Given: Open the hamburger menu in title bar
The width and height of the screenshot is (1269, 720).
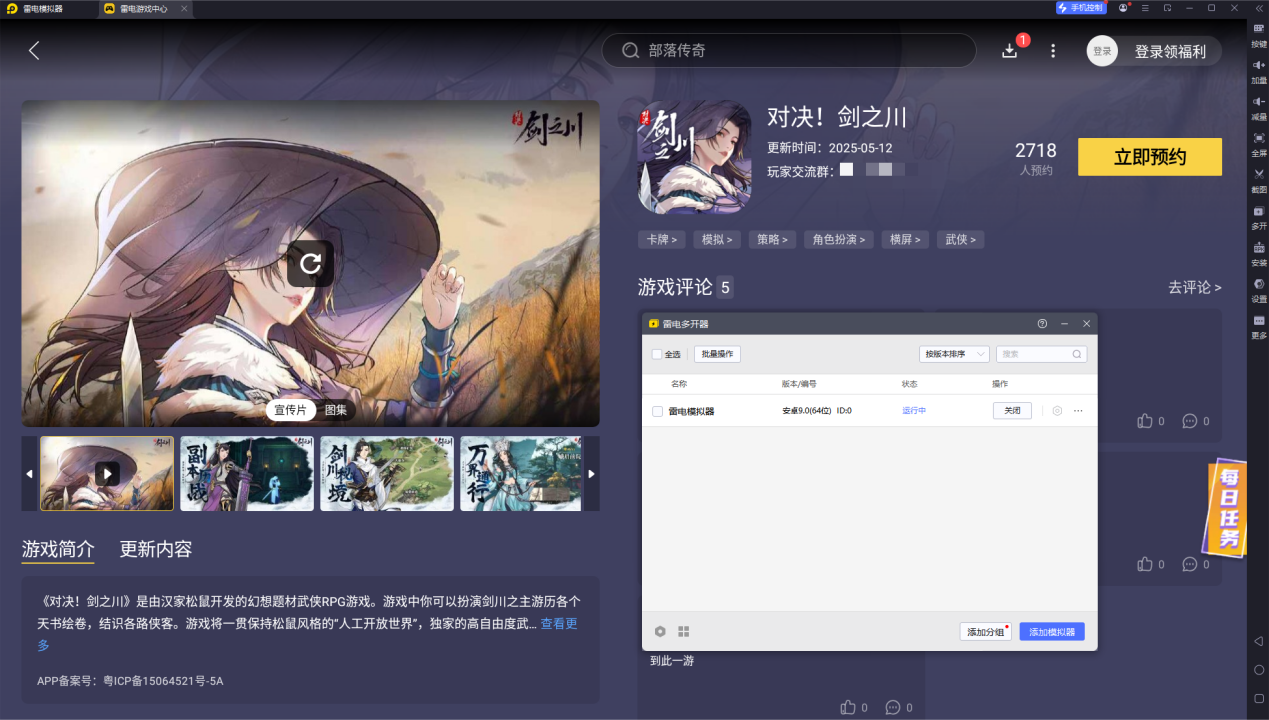Looking at the screenshot, I should [x=1145, y=8].
